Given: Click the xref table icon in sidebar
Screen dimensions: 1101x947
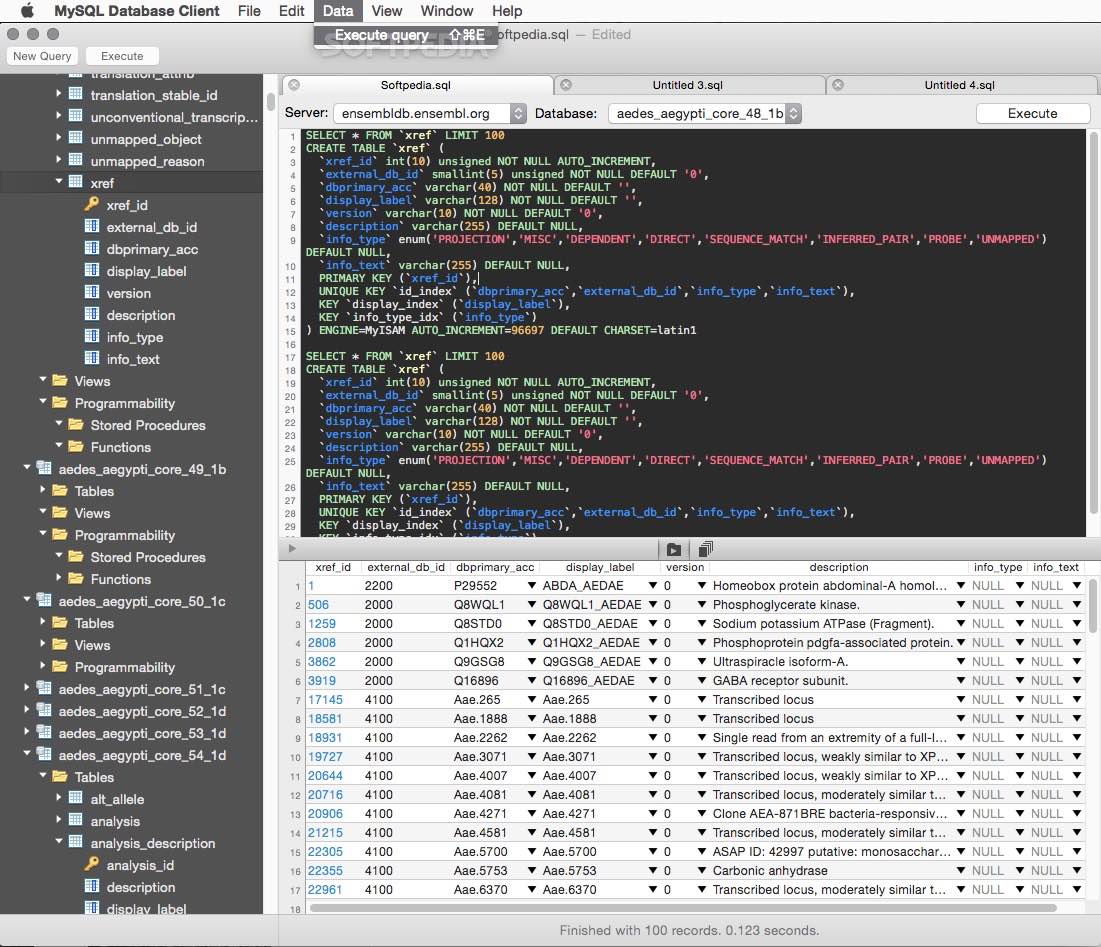Looking at the screenshot, I should click(x=76, y=182).
